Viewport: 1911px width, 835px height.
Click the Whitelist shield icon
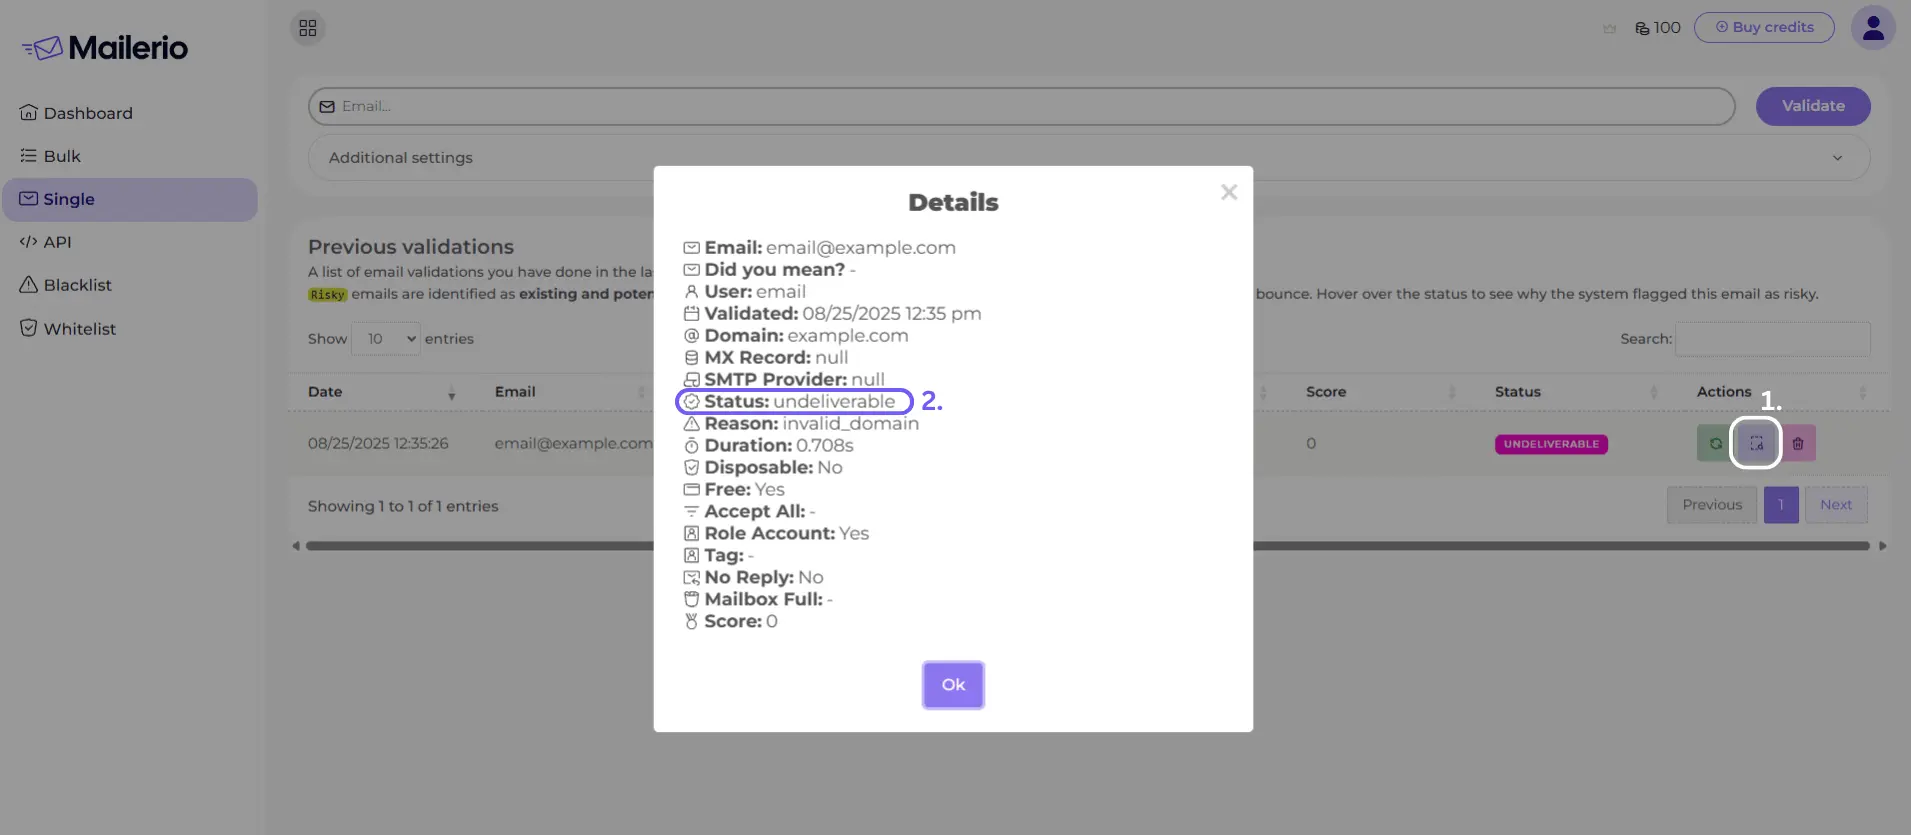tap(28, 327)
